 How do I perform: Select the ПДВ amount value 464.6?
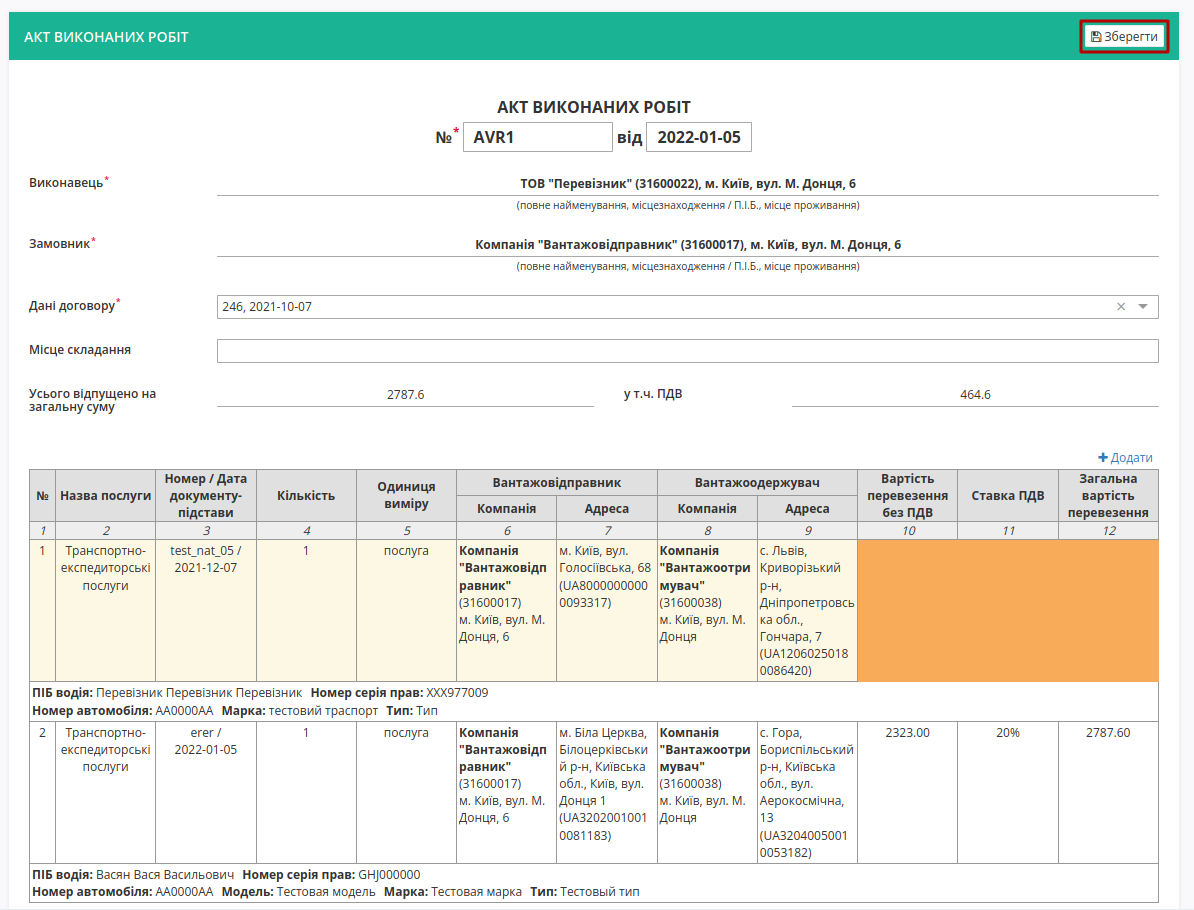click(975, 394)
